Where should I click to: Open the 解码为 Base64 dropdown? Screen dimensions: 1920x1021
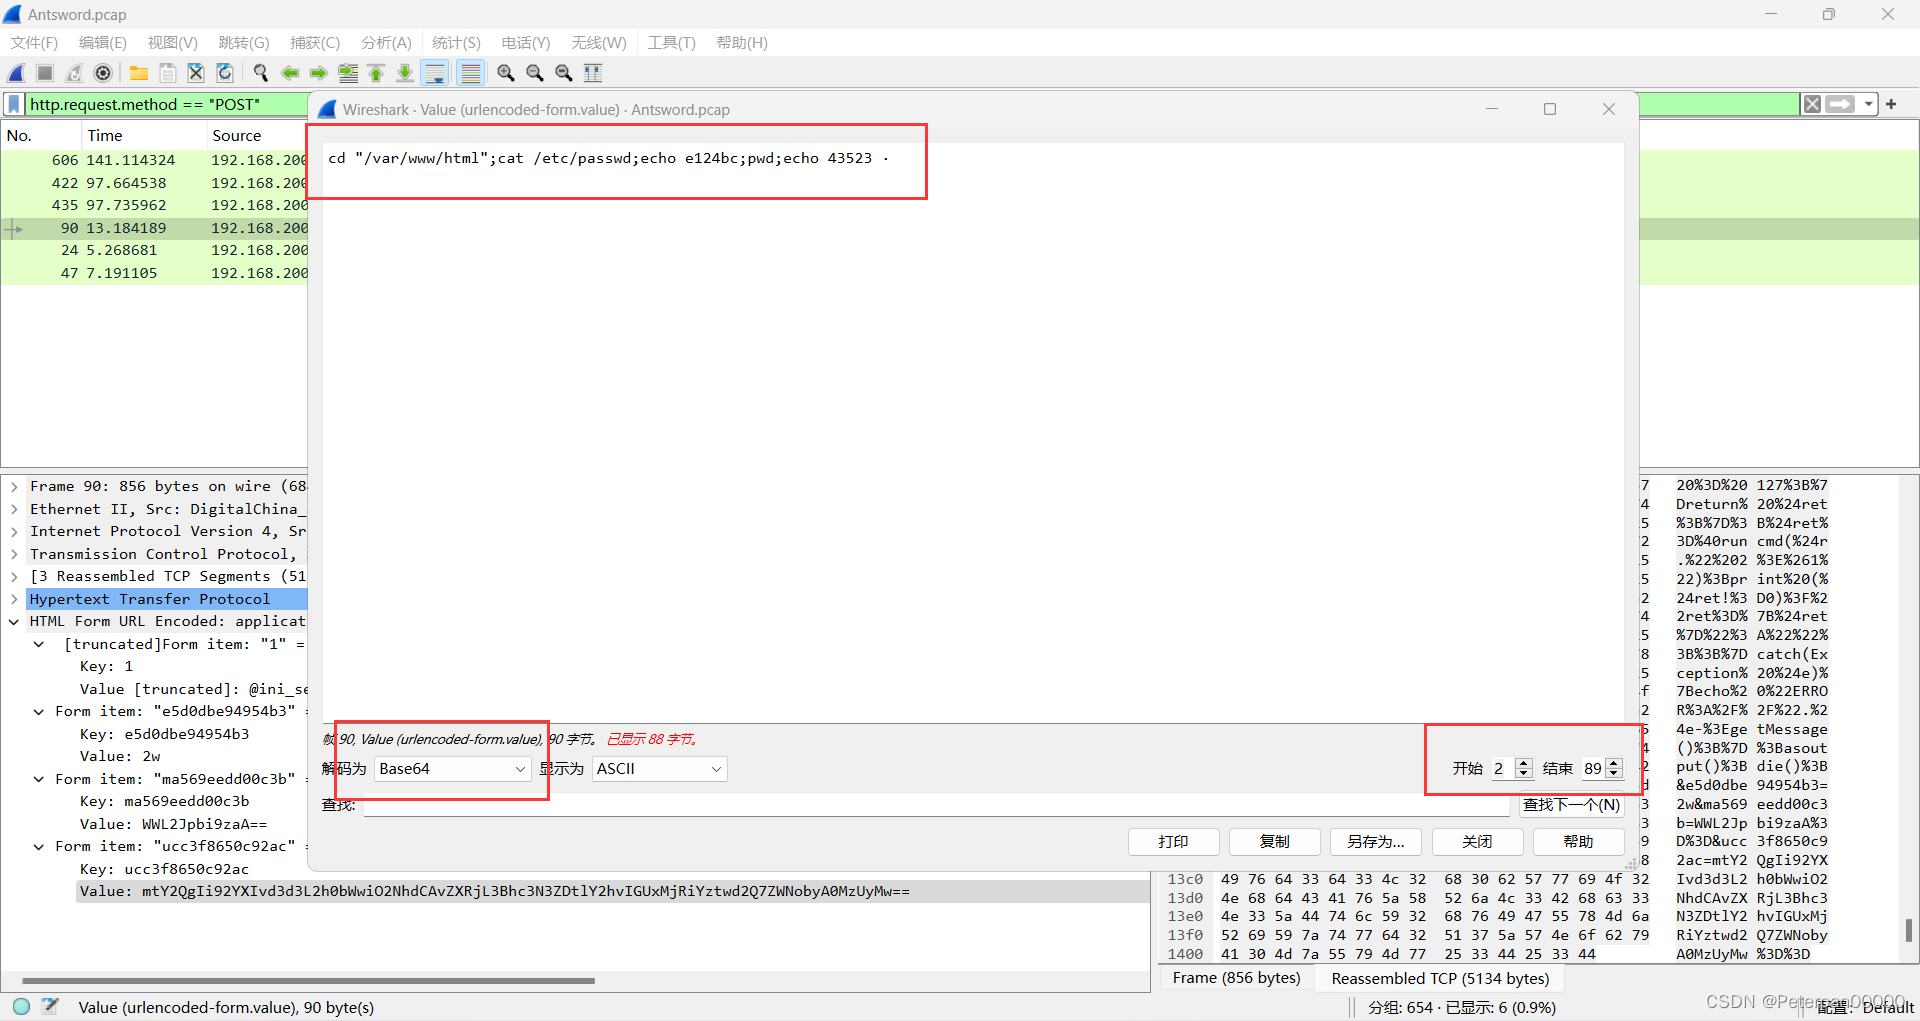click(x=452, y=769)
